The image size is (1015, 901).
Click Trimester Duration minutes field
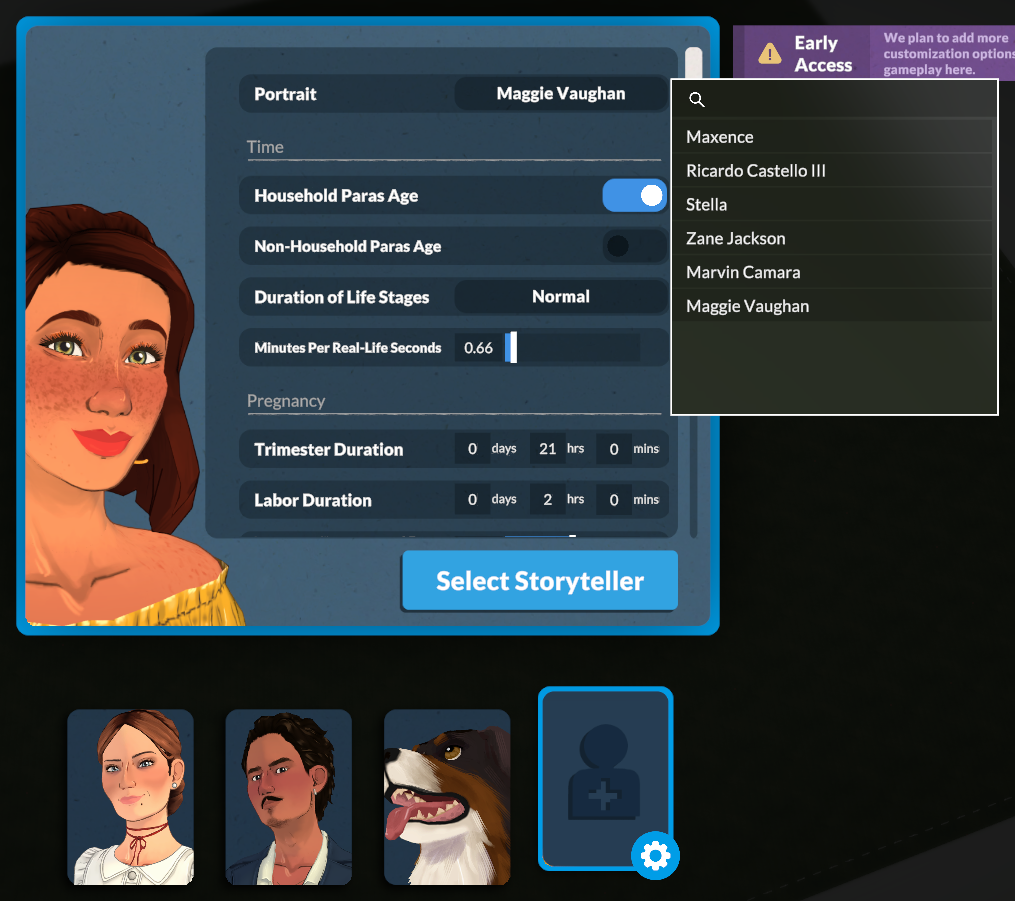[x=614, y=449]
